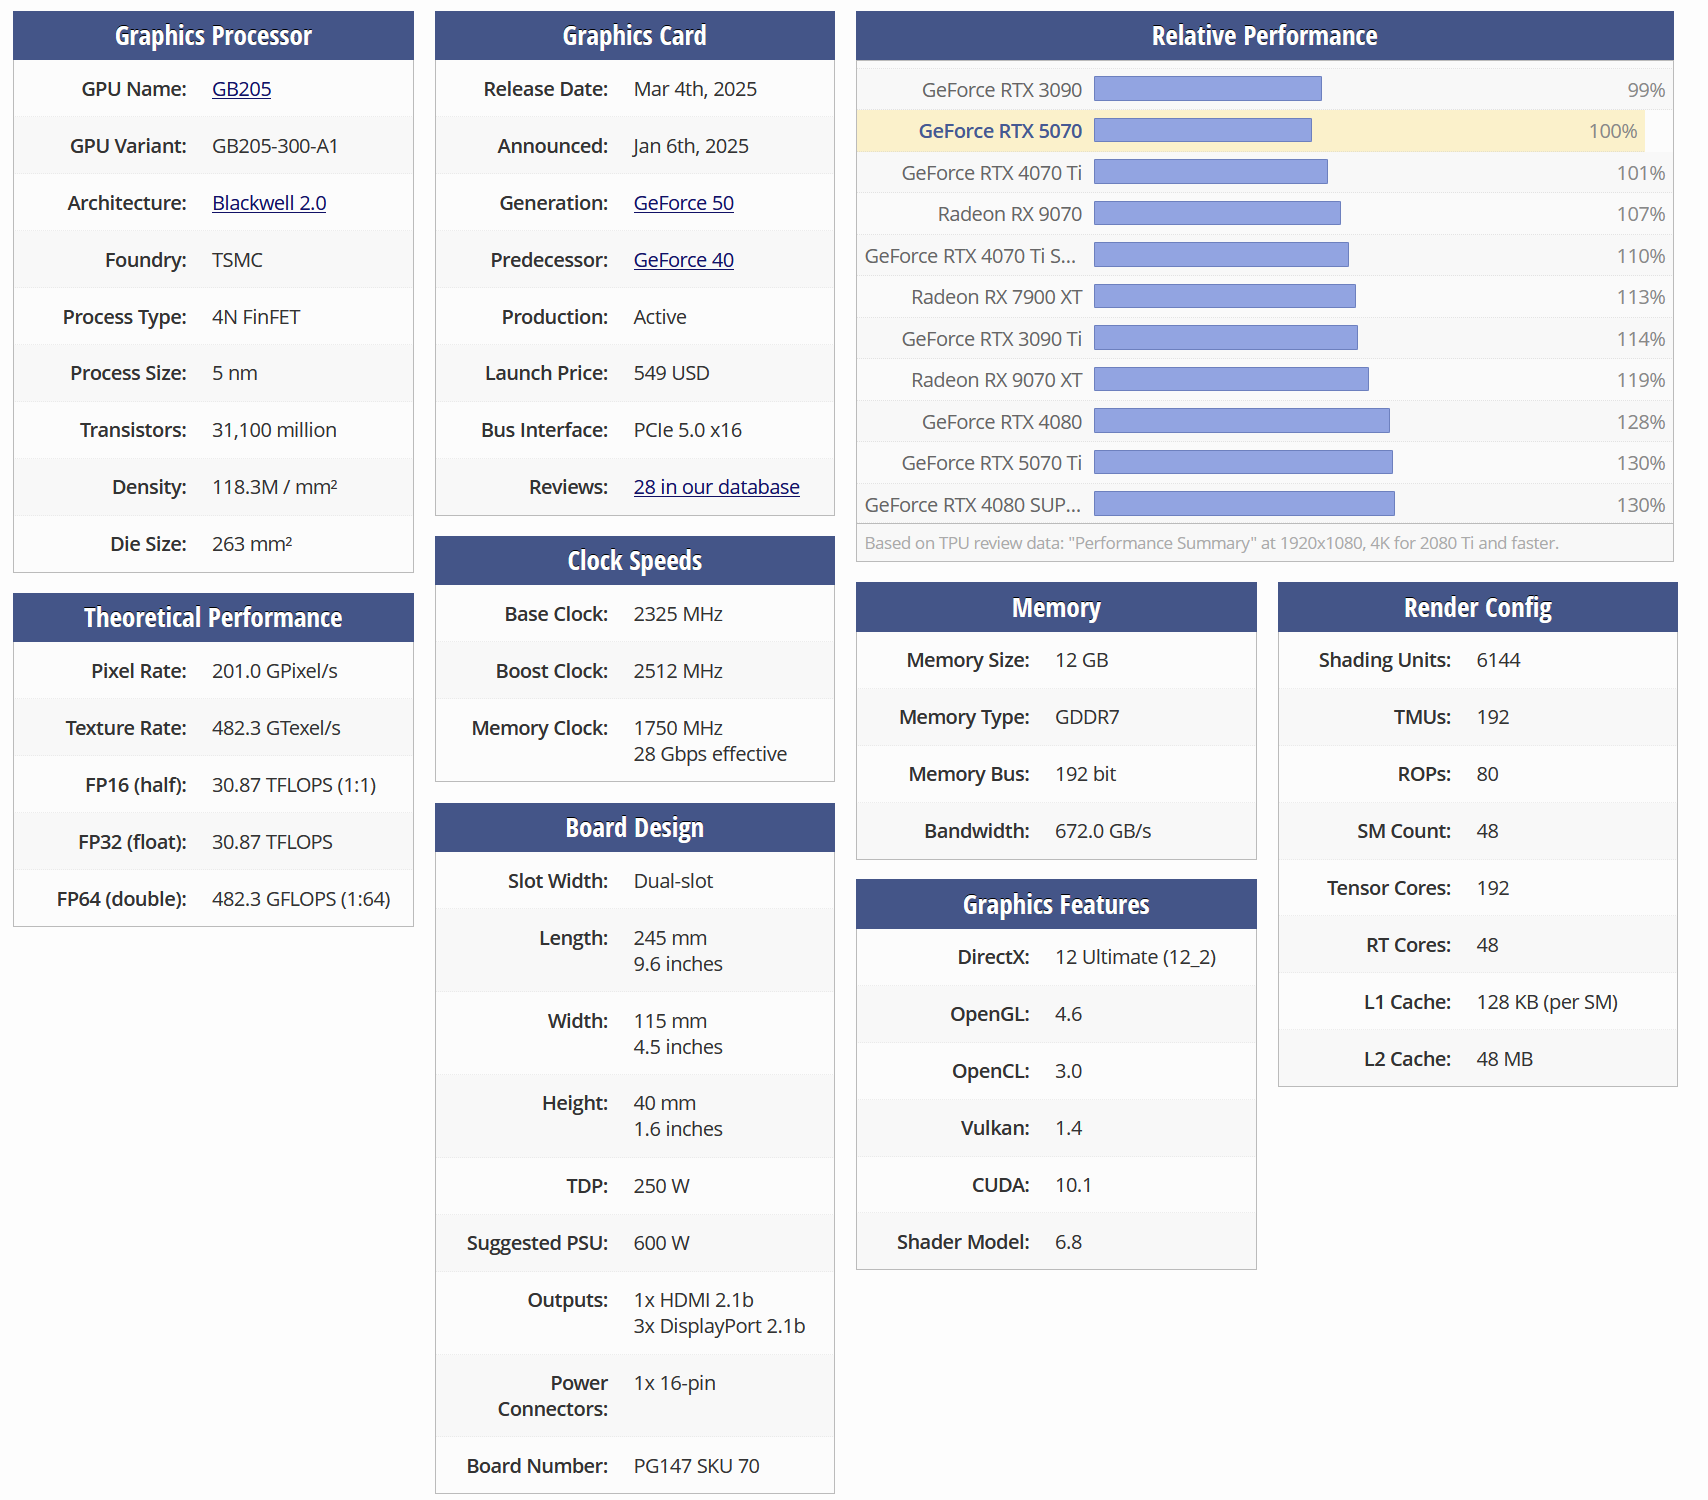Click the TPU review data footnote text
Viewport: 1708px width, 1500px height.
click(1211, 543)
